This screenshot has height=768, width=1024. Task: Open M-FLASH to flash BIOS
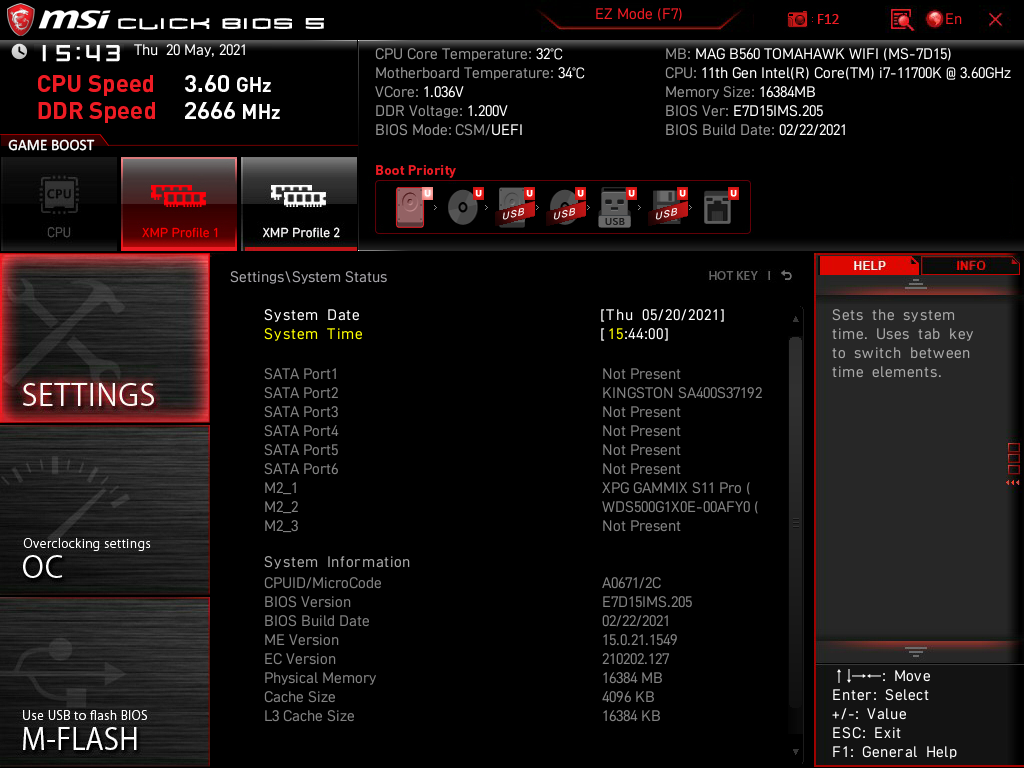[x=104, y=682]
